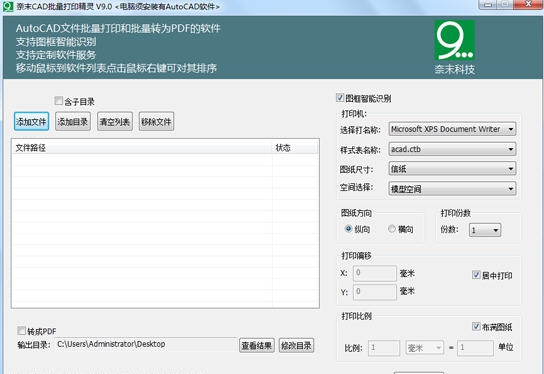Click the 输出目录 path field
Viewport: 544px width, 374px height.
point(146,344)
